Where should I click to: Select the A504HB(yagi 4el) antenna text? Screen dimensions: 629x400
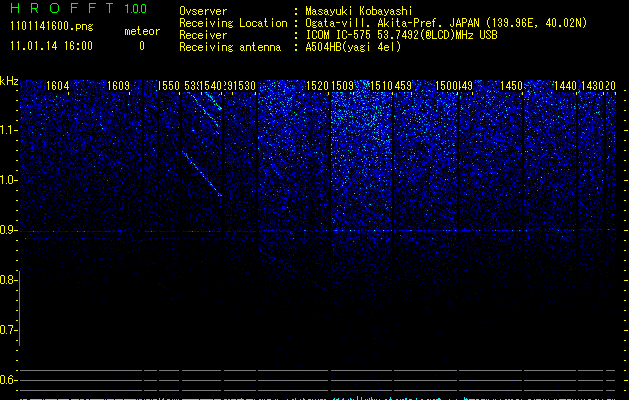(x=353, y=47)
